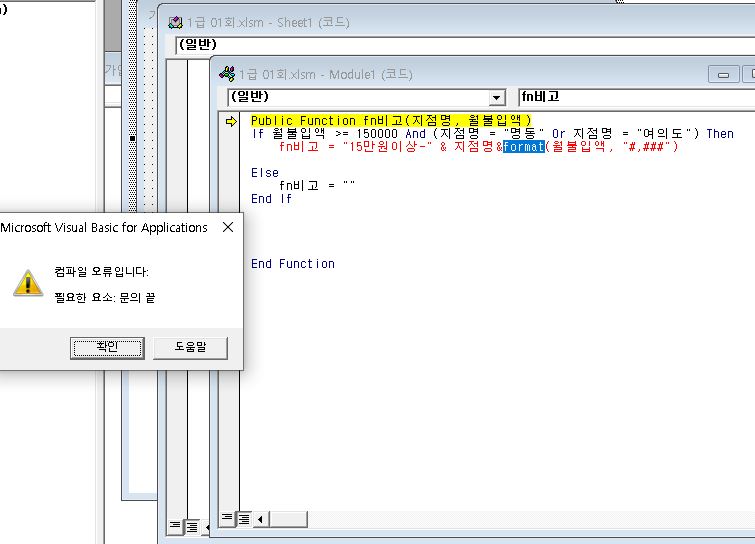Open 도움말 for the compile error
The height and width of the screenshot is (544, 755).
click(190, 347)
